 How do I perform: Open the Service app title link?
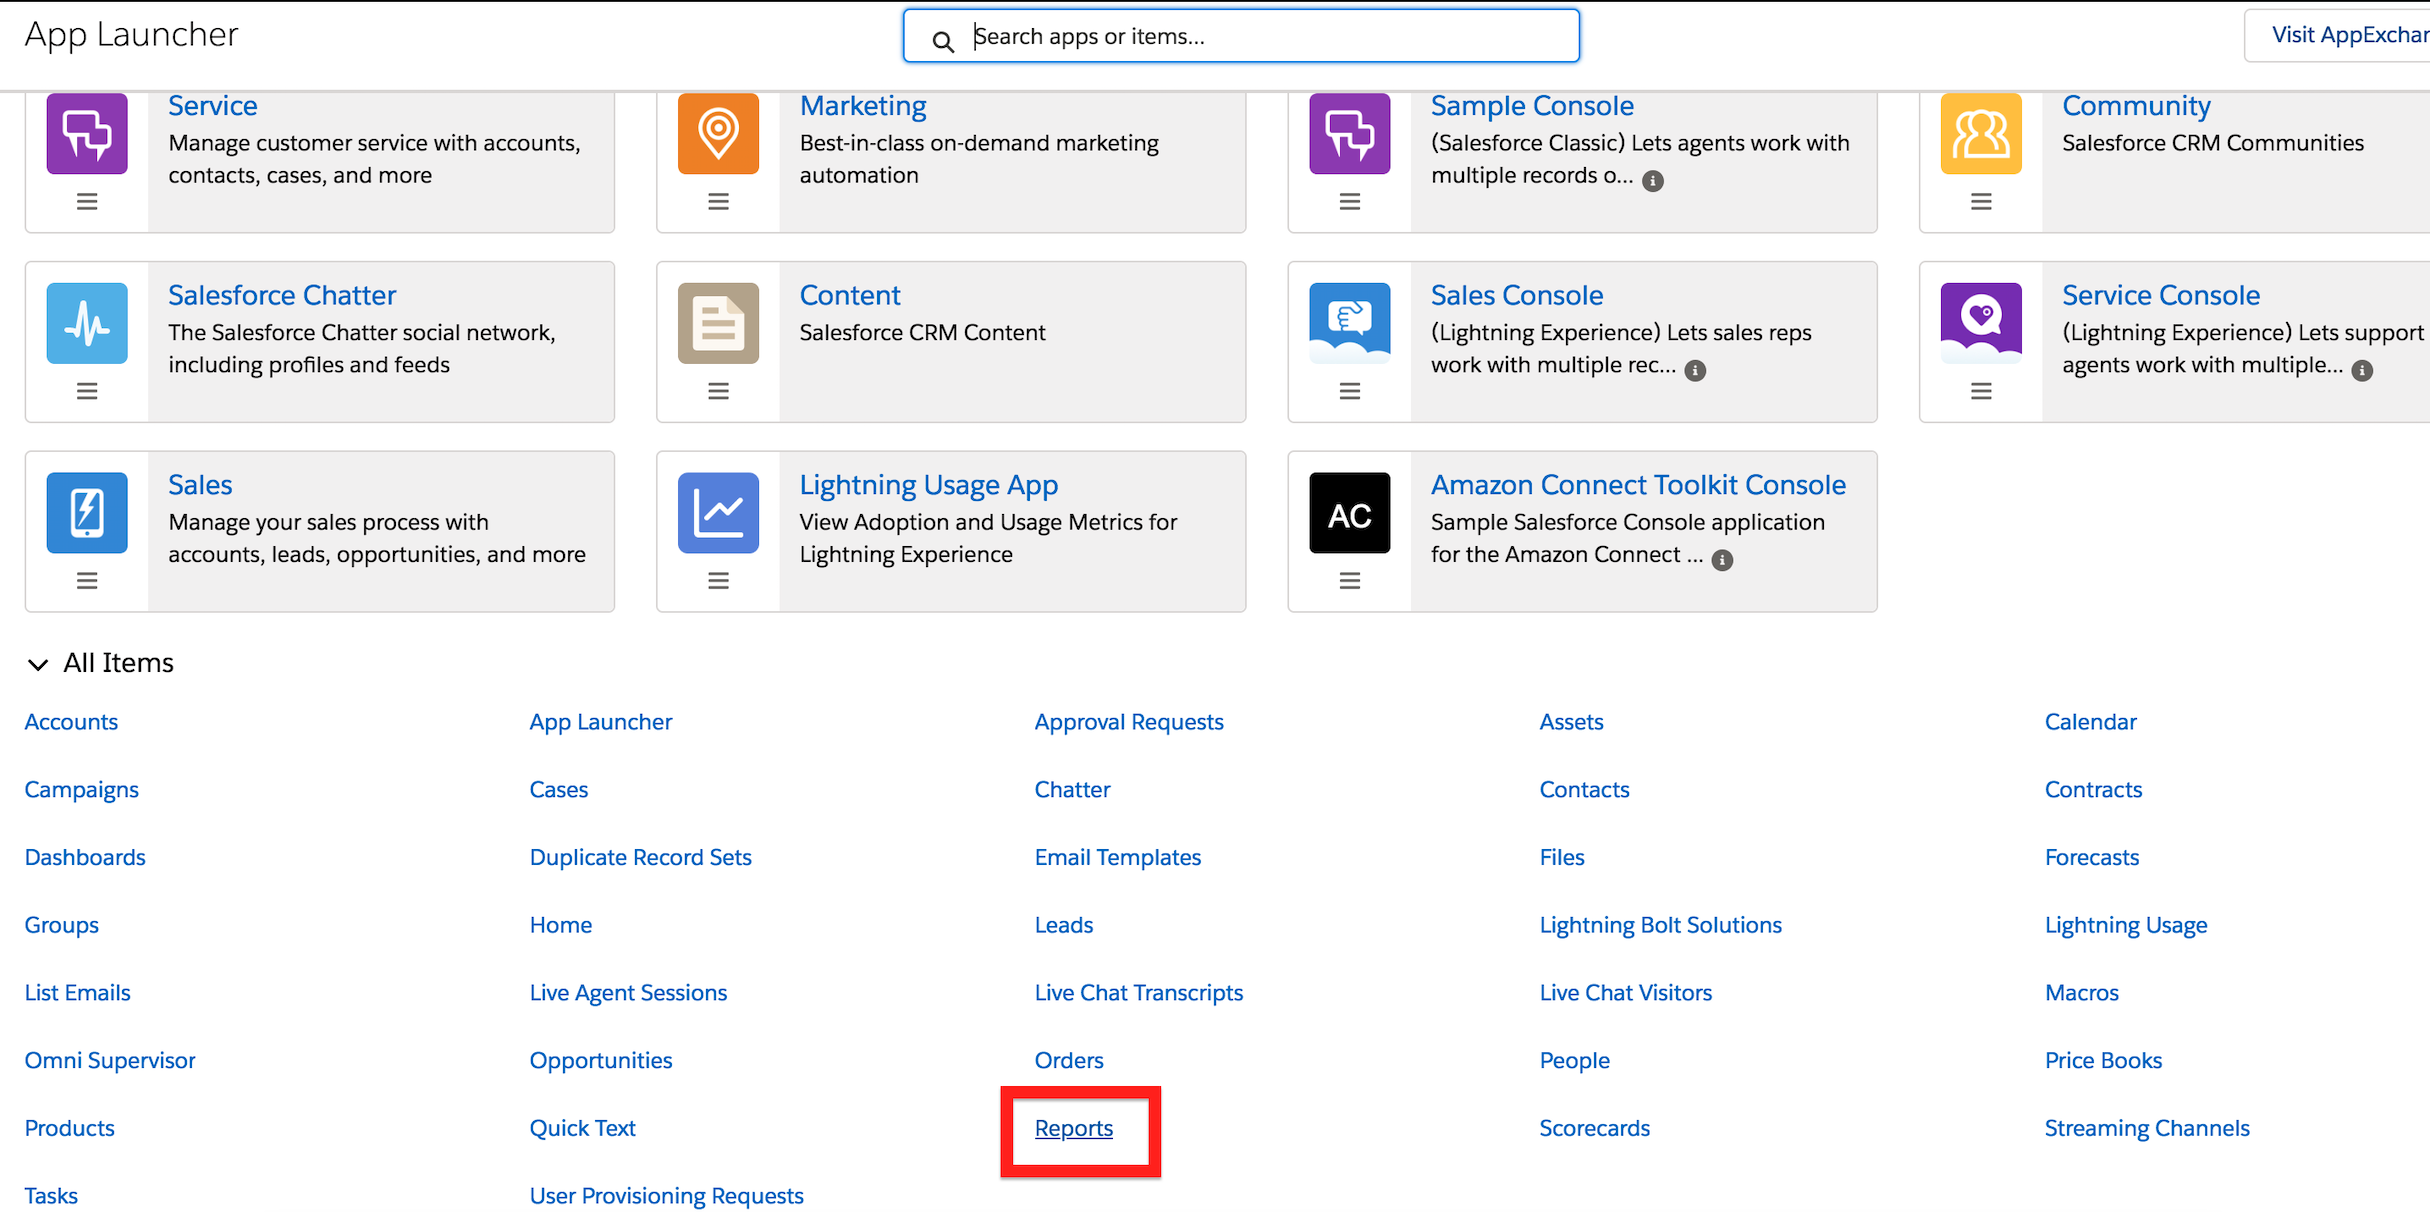(212, 105)
